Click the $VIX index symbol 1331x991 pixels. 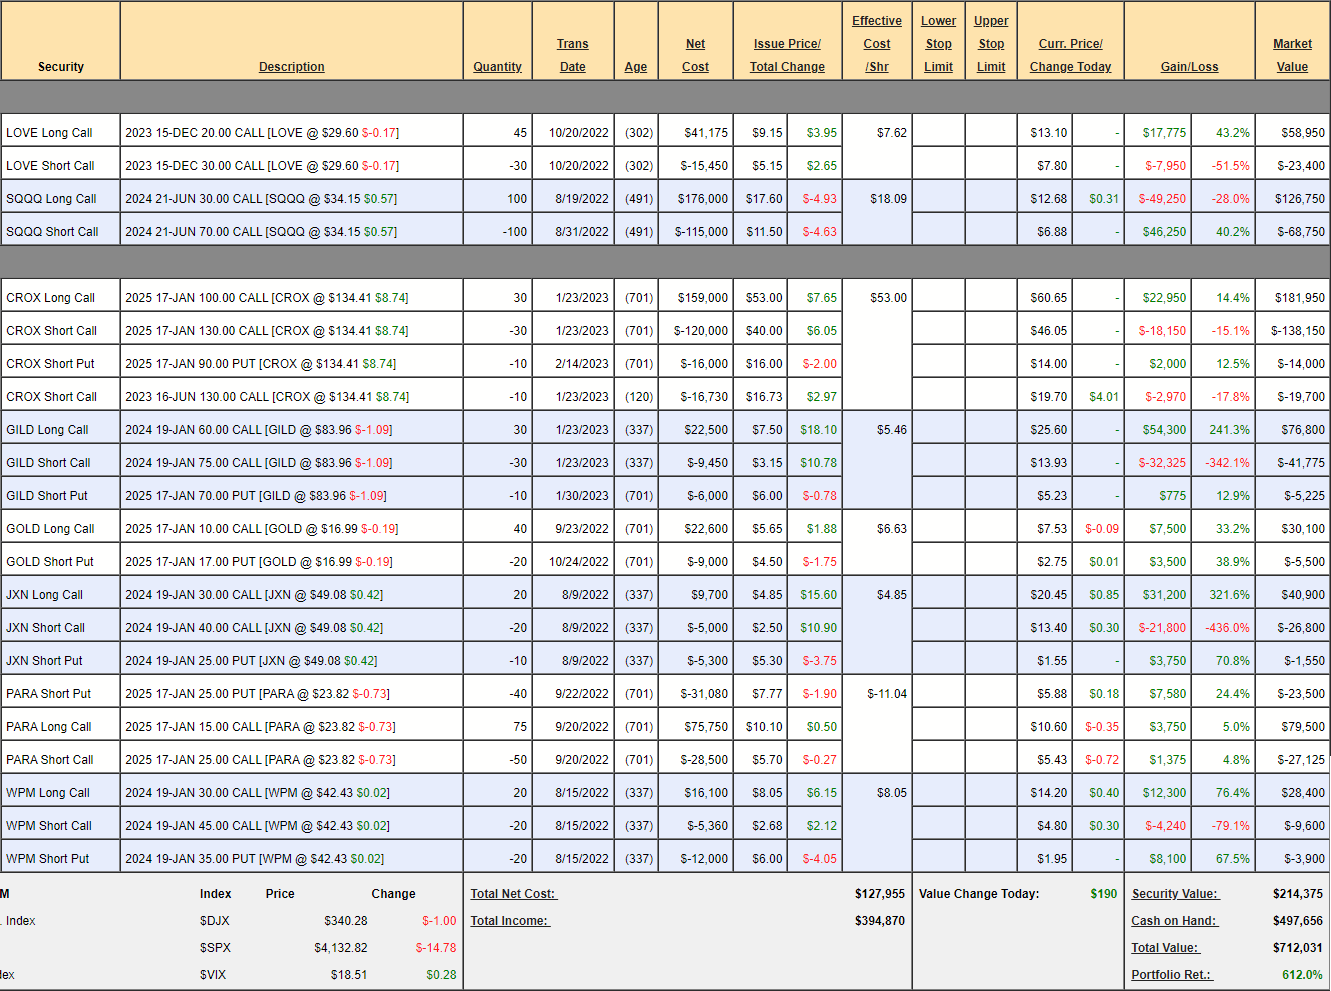(x=213, y=975)
